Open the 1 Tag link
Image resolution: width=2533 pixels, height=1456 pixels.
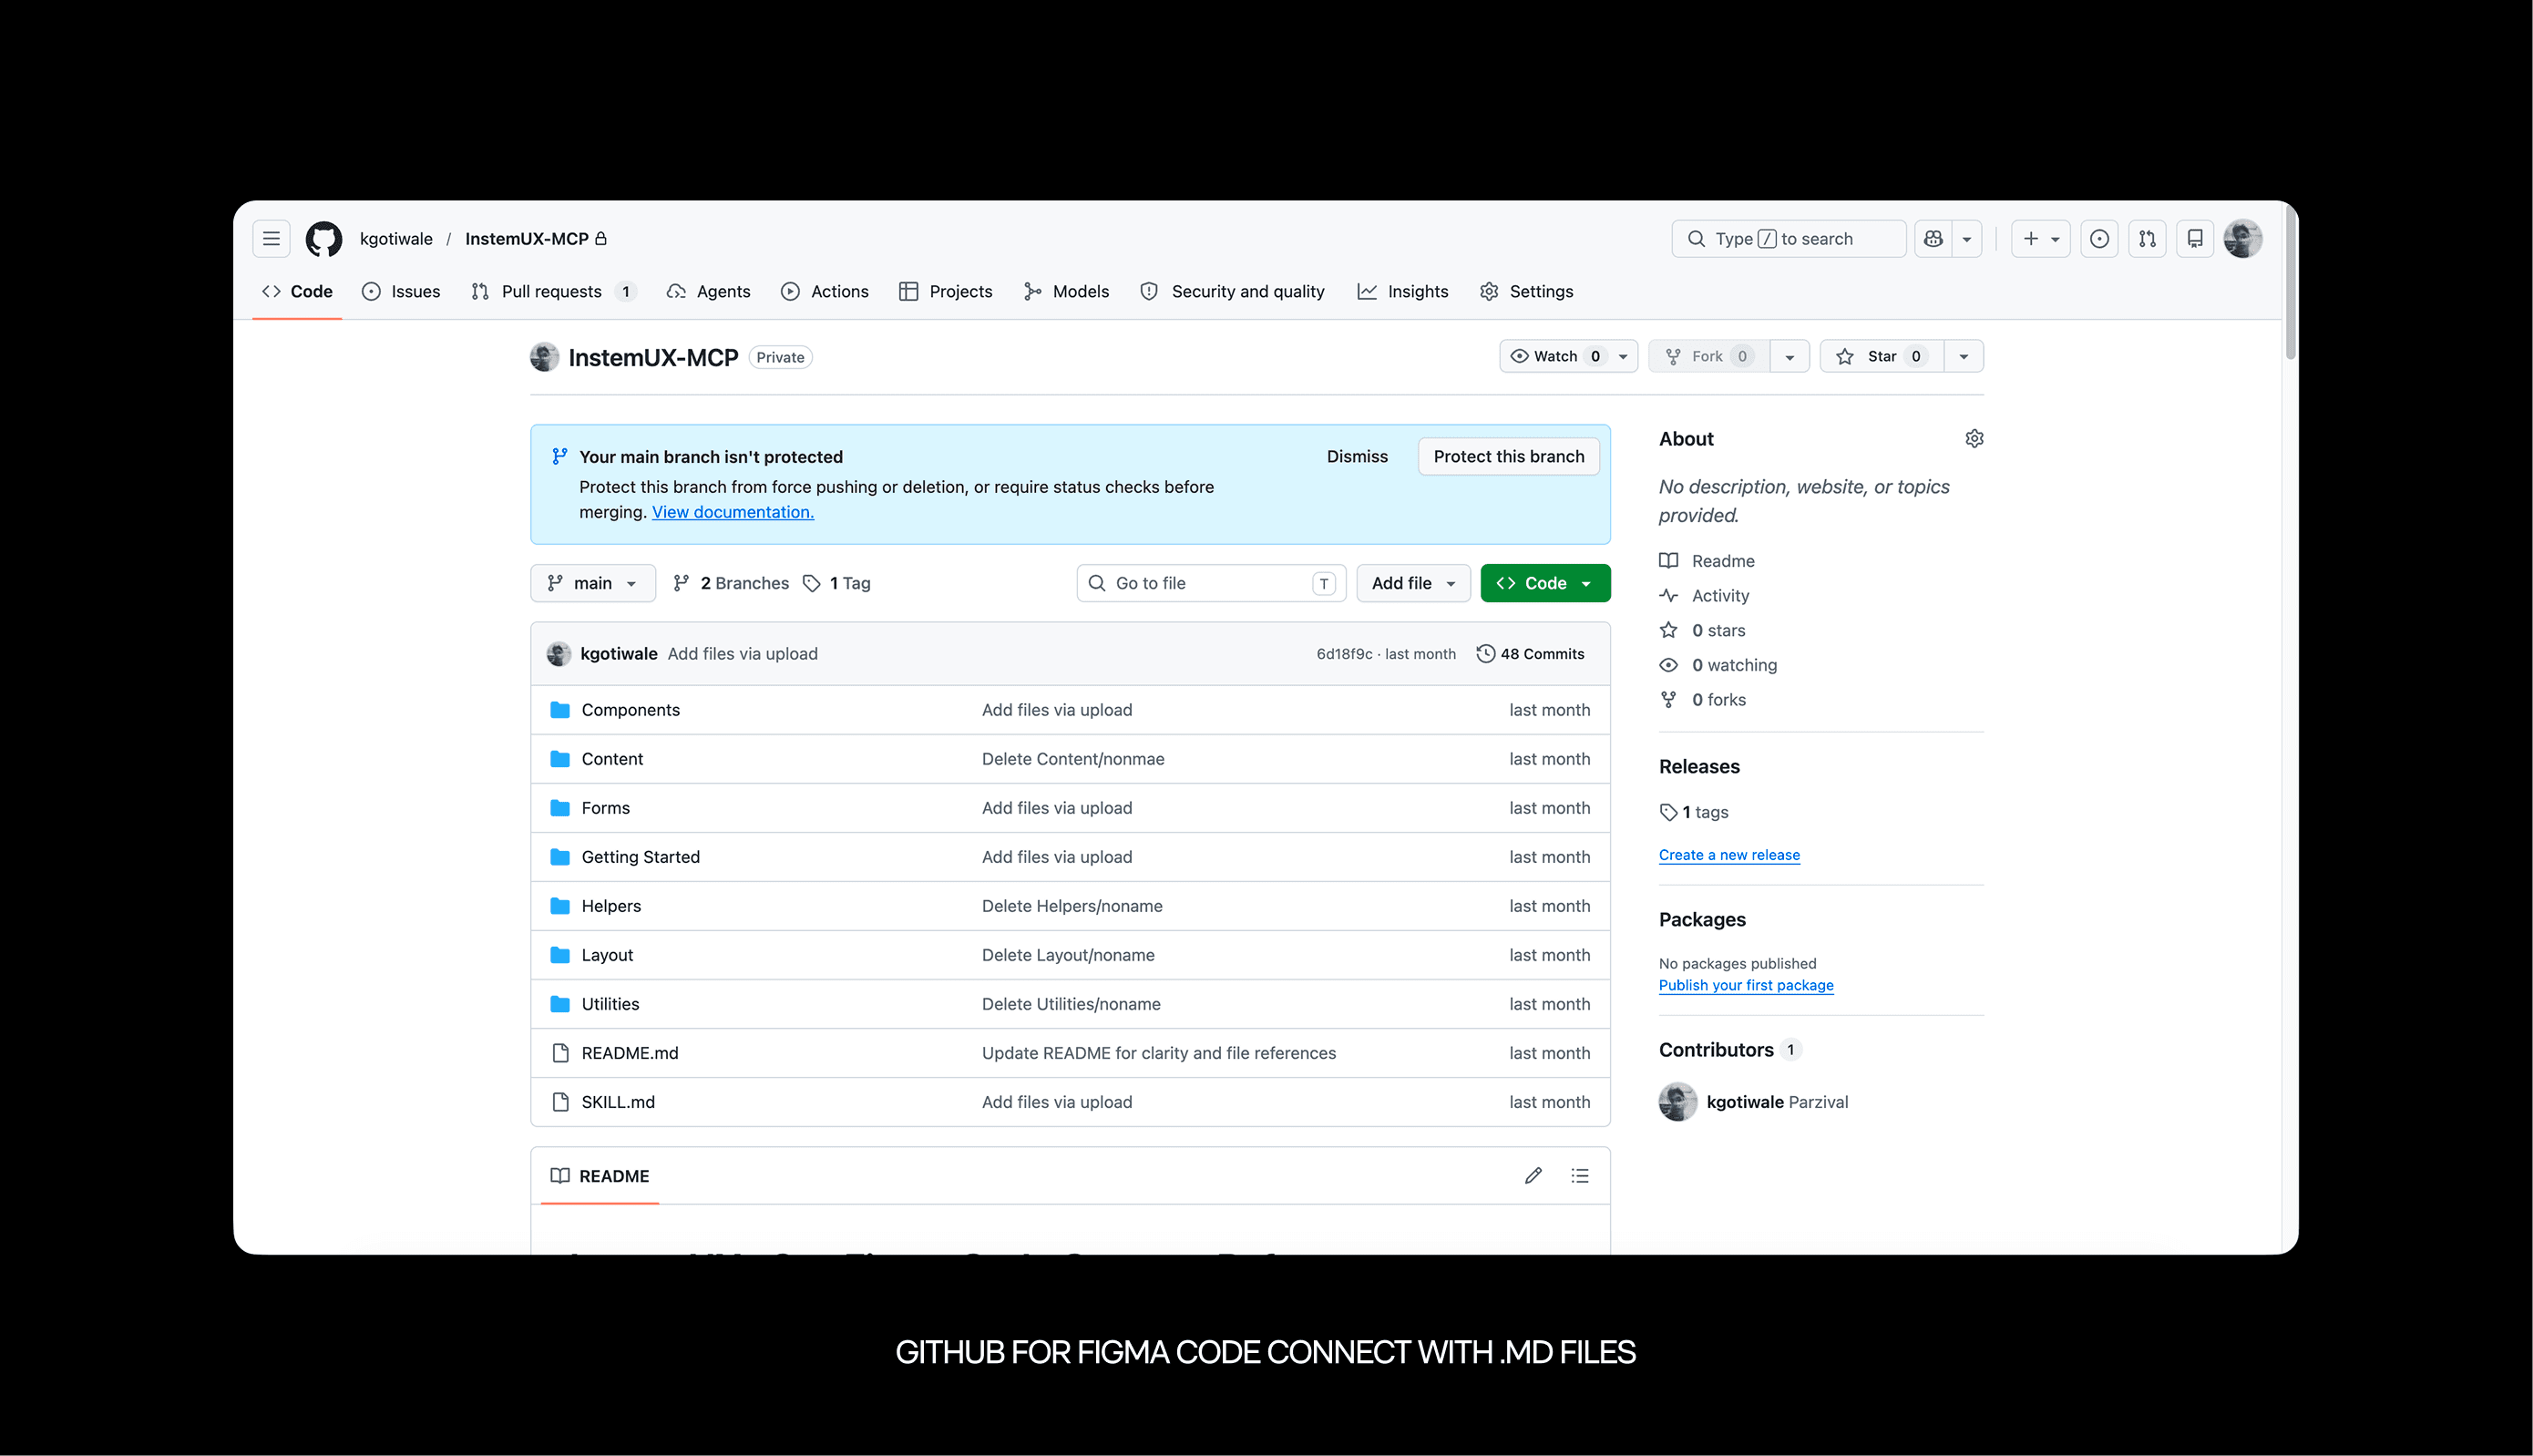tap(837, 584)
